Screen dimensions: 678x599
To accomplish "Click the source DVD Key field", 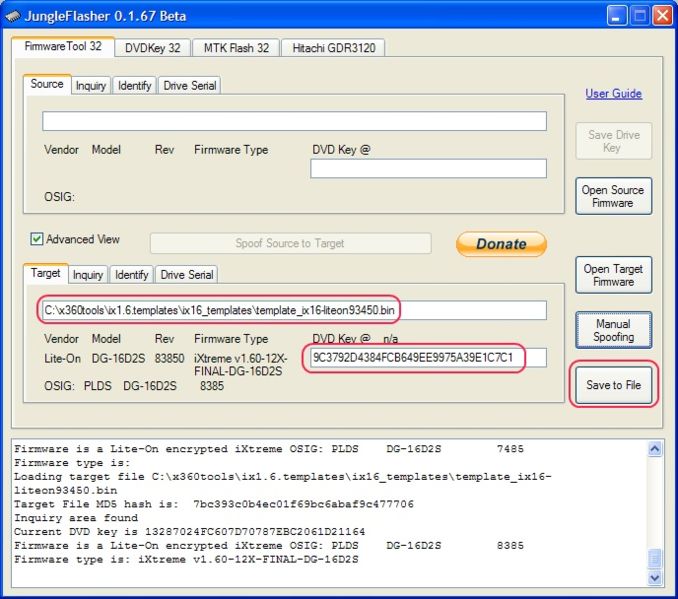I will (429, 168).
